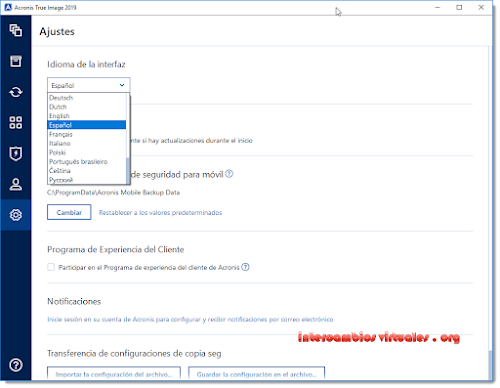Click the Acronis logo in title bar
This screenshot has height=388, width=500.
point(8,7)
